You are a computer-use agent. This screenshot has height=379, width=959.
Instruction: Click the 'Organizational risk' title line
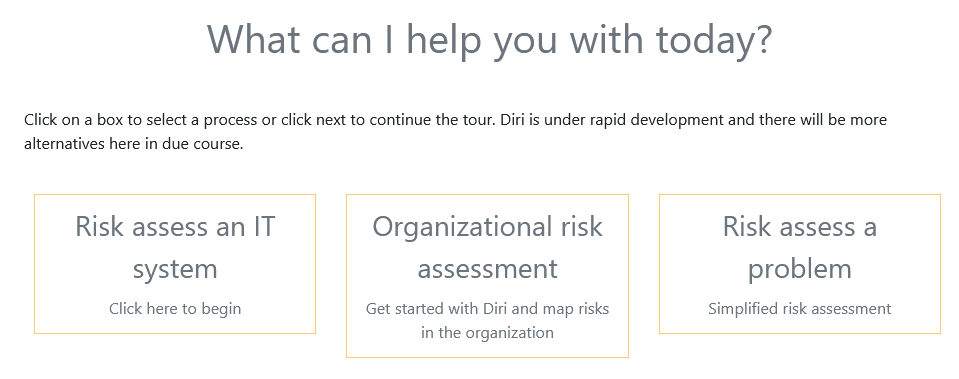tap(487, 227)
